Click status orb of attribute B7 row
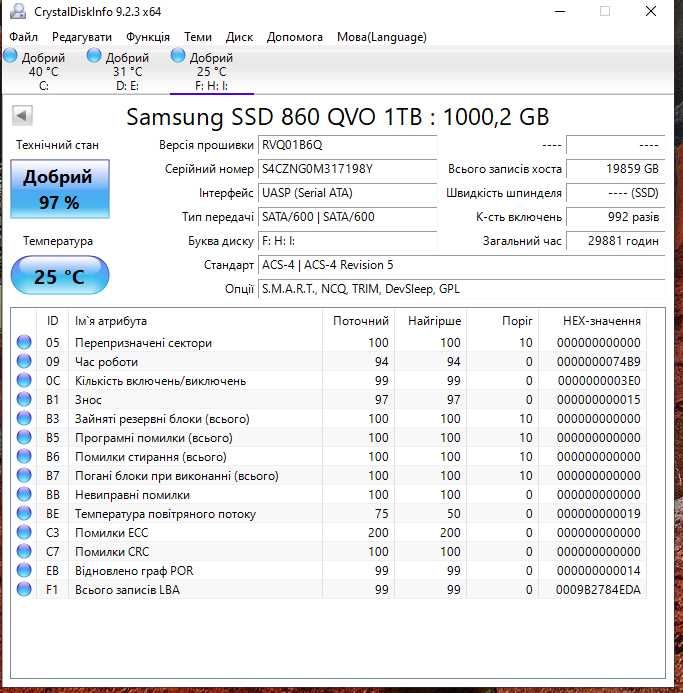The width and height of the screenshot is (683, 693). (24, 475)
